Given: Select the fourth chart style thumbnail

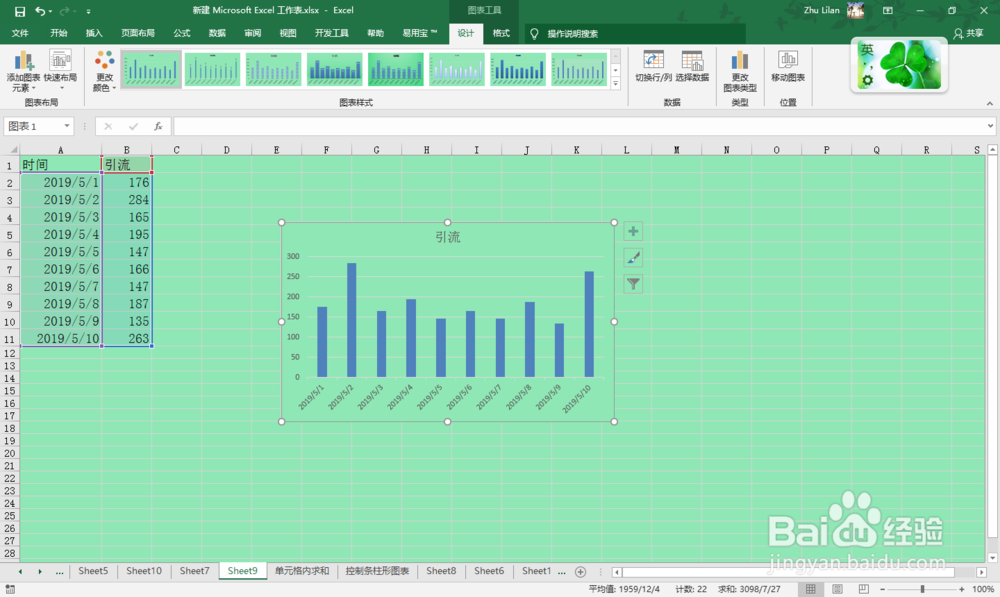Looking at the screenshot, I should (x=335, y=70).
